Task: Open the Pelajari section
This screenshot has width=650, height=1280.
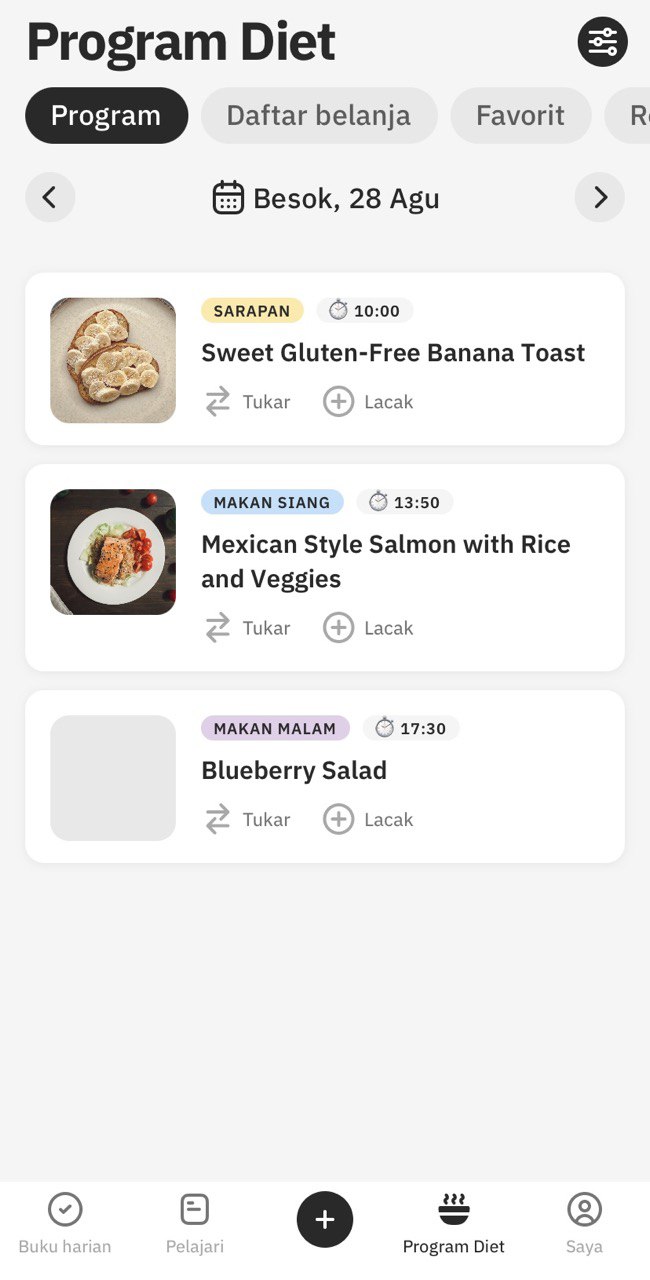Action: pos(195,1223)
